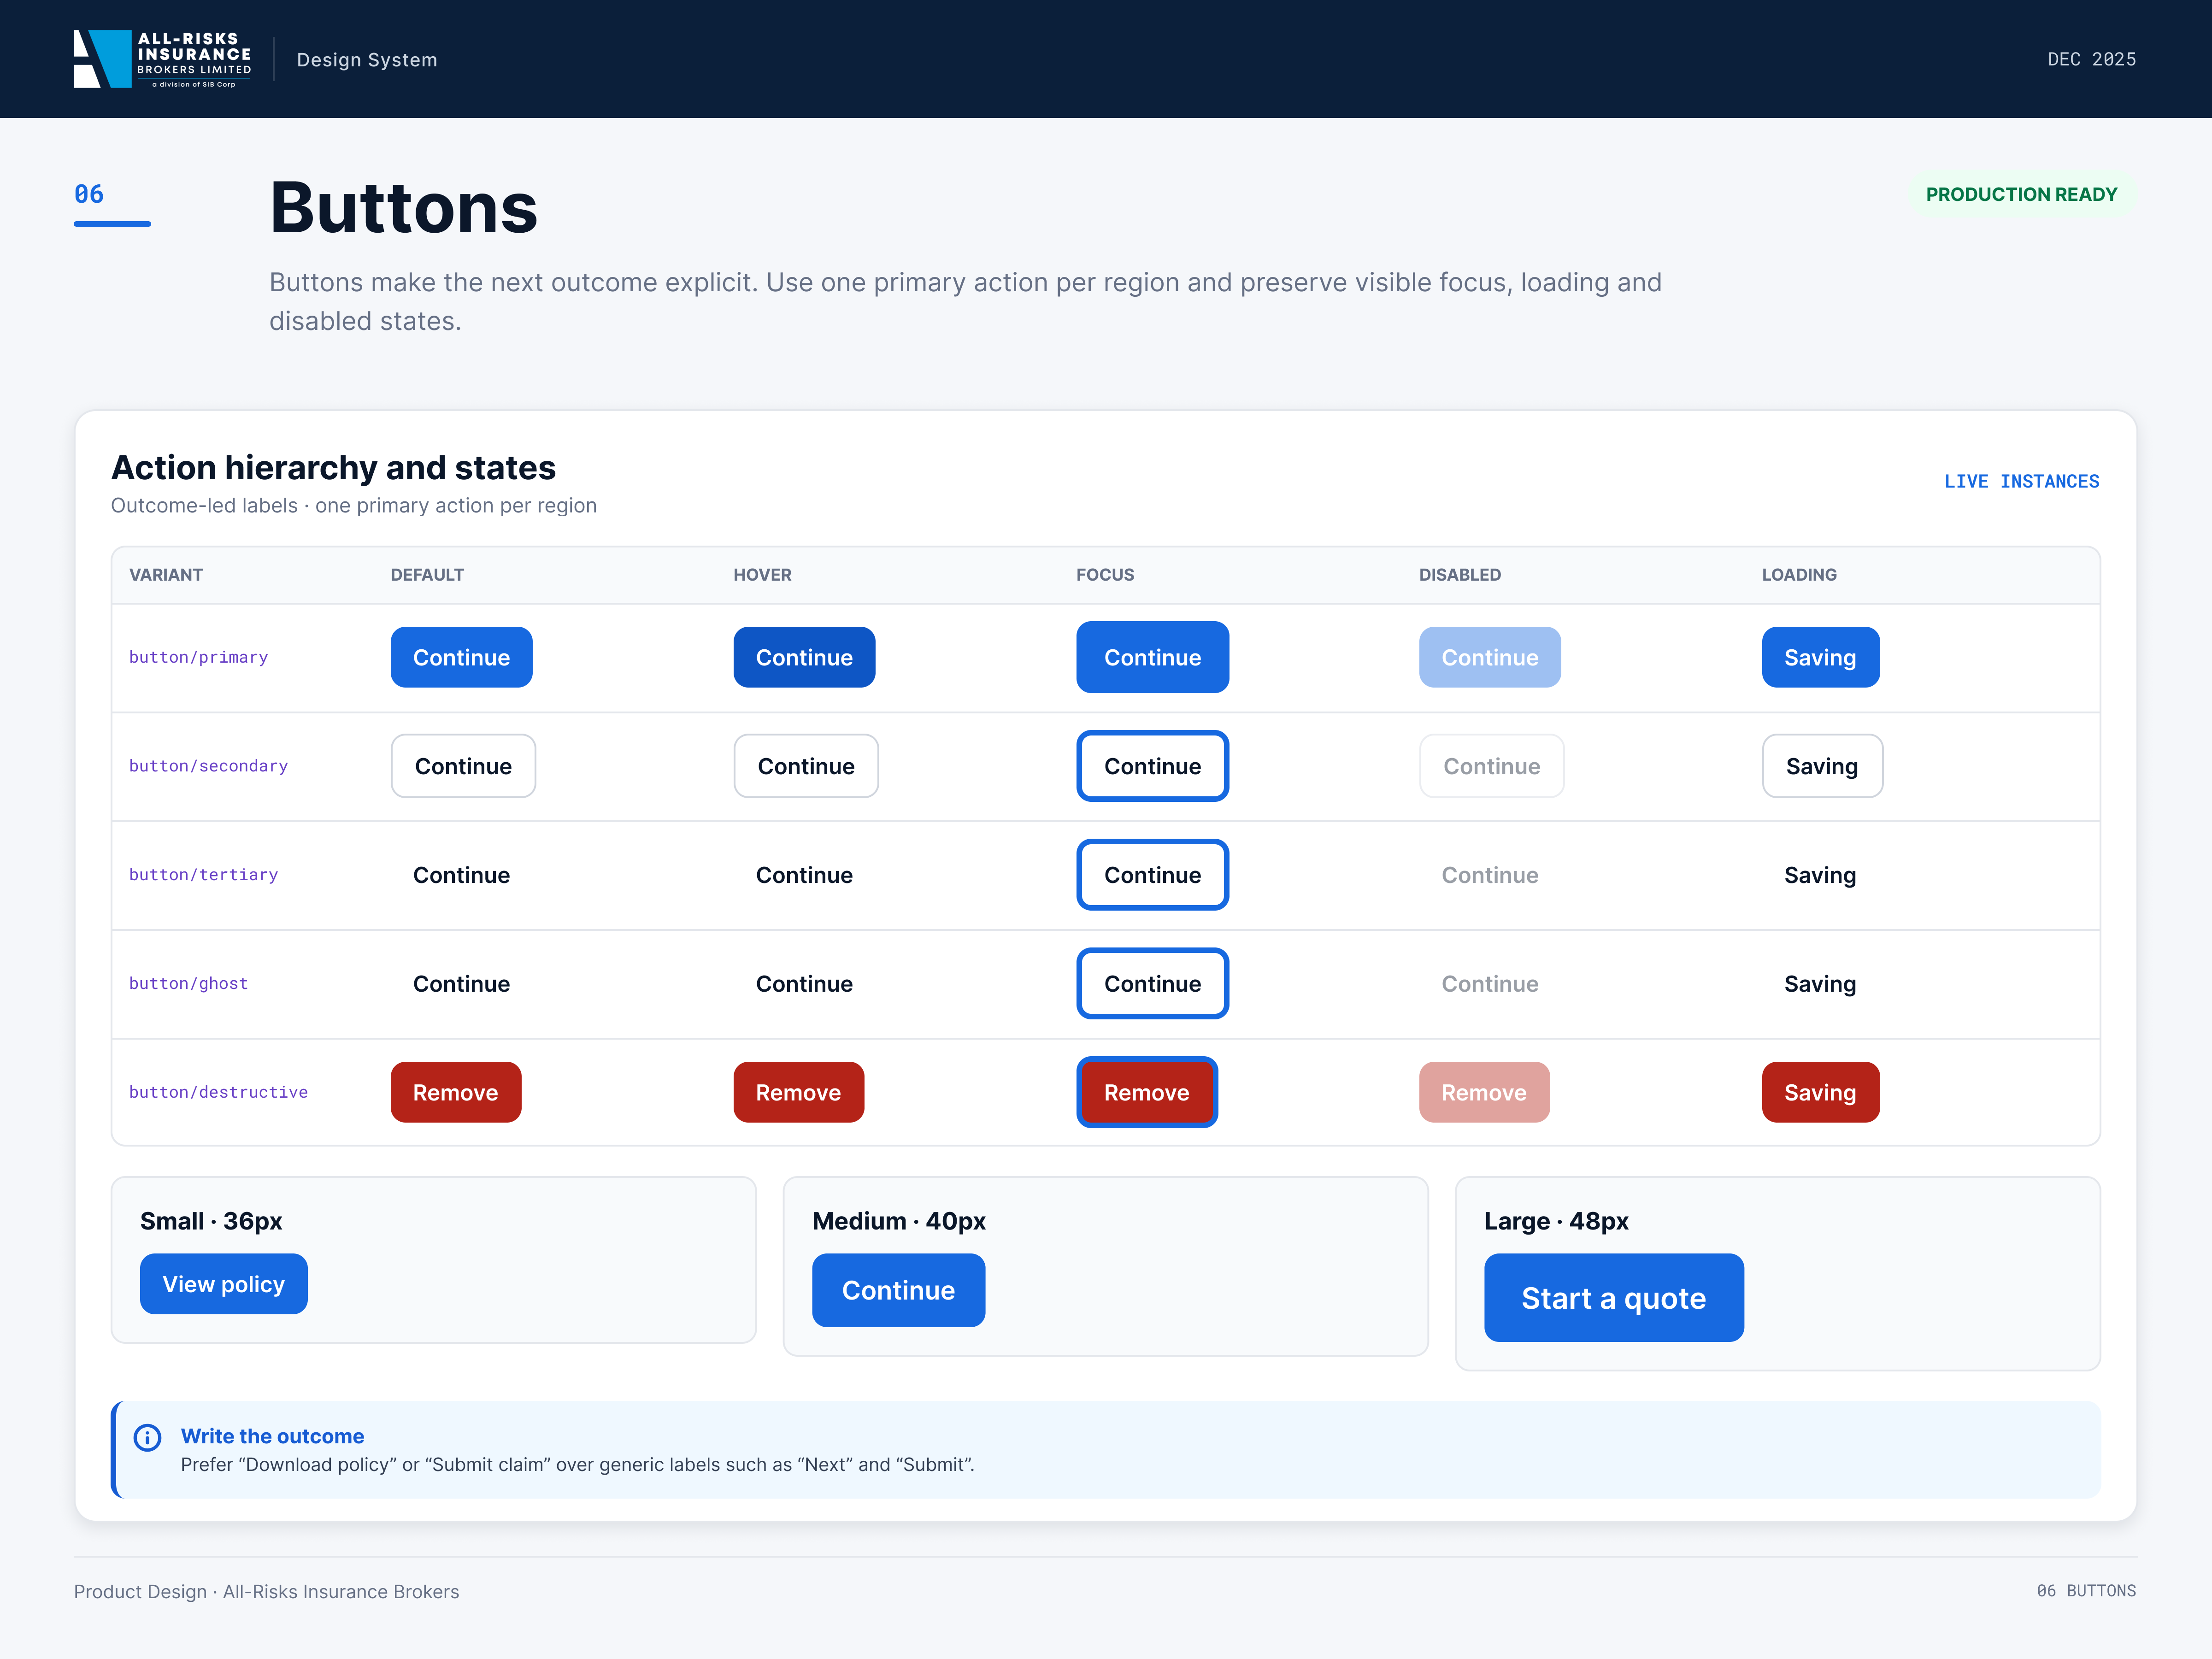The width and height of the screenshot is (2212, 1659).
Task: Click the Design System header label
Action: pyautogui.click(x=367, y=60)
